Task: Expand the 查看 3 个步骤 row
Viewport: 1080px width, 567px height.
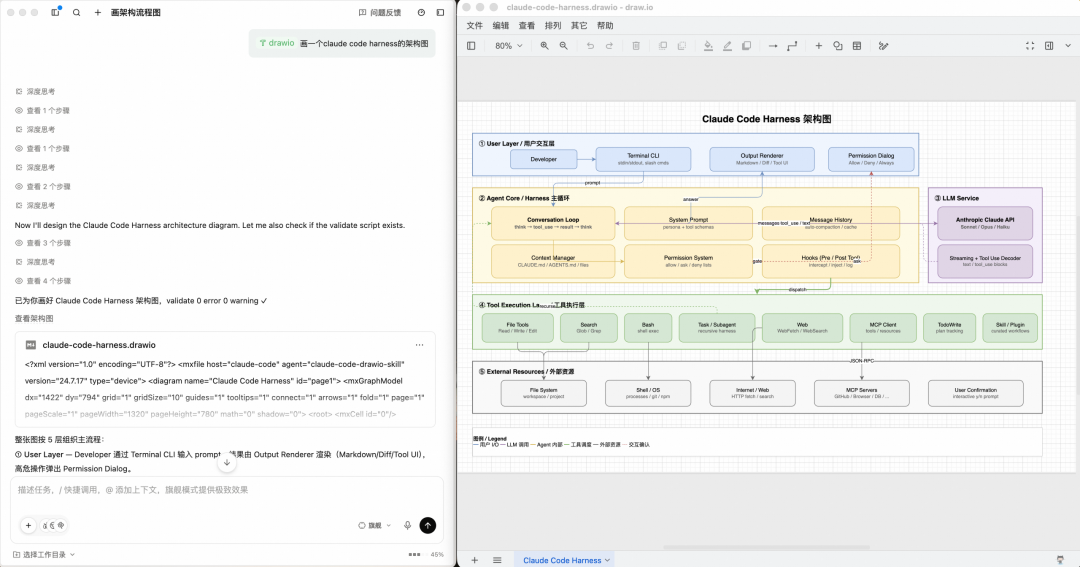Action: pos(43,243)
